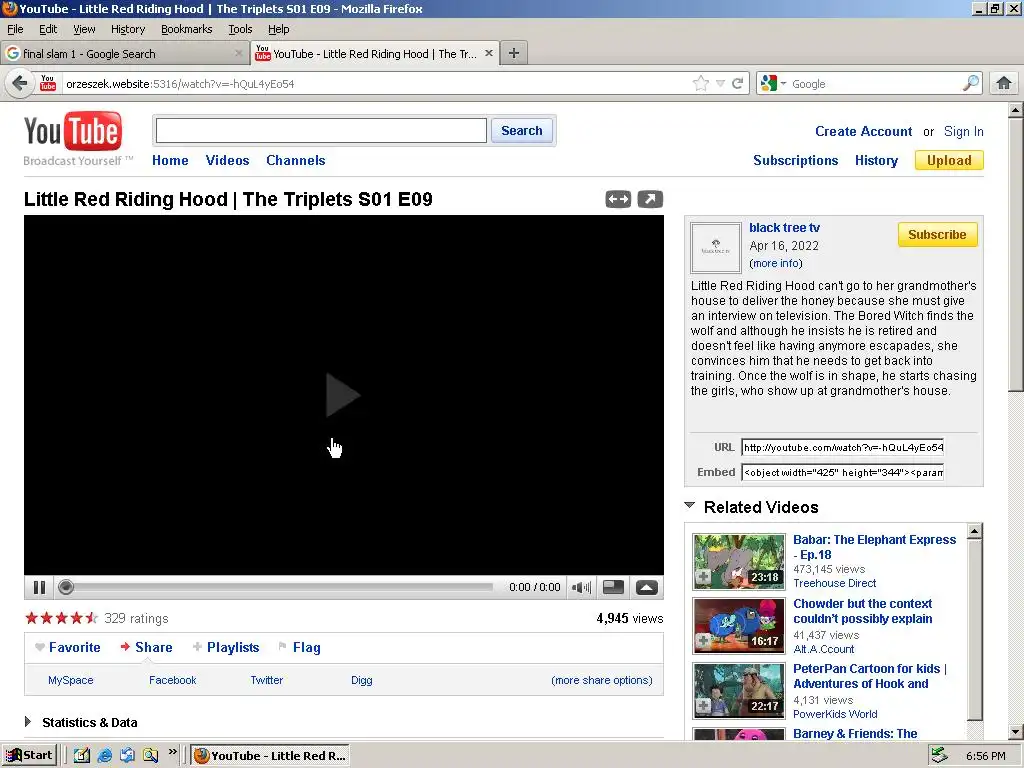This screenshot has height=768, width=1024.
Task: Switch to the 'final slam 1 - Google Search' tab
Action: click(125, 54)
